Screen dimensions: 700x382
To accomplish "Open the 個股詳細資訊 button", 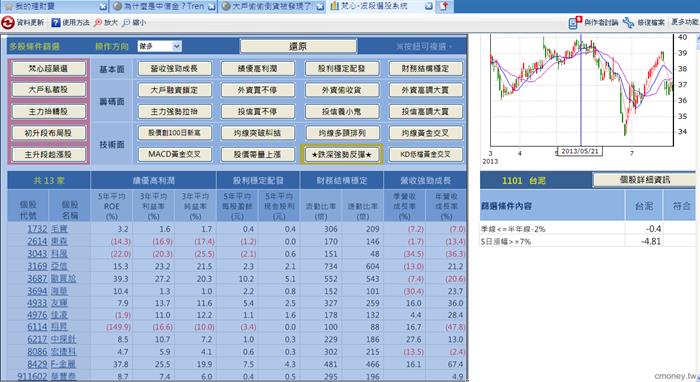I will tap(645, 179).
